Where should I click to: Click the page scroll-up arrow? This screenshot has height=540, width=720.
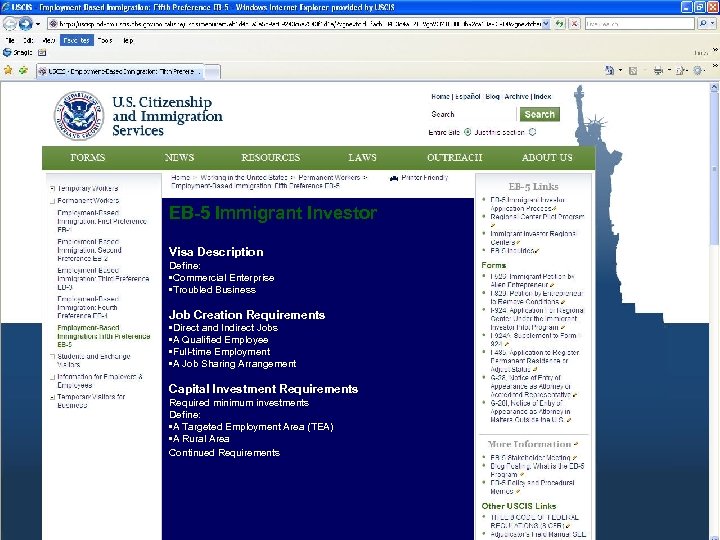tap(714, 87)
